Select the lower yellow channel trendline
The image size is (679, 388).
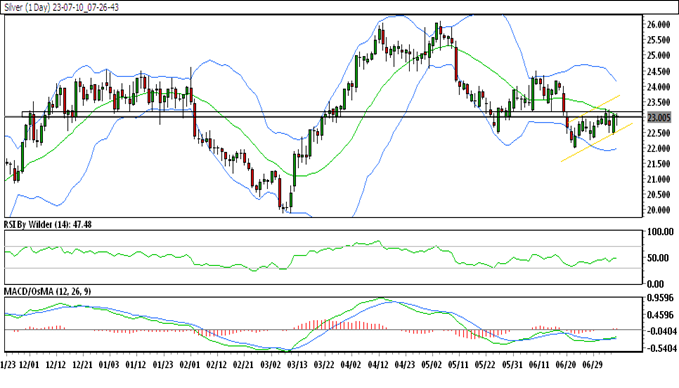pyautogui.click(x=597, y=142)
